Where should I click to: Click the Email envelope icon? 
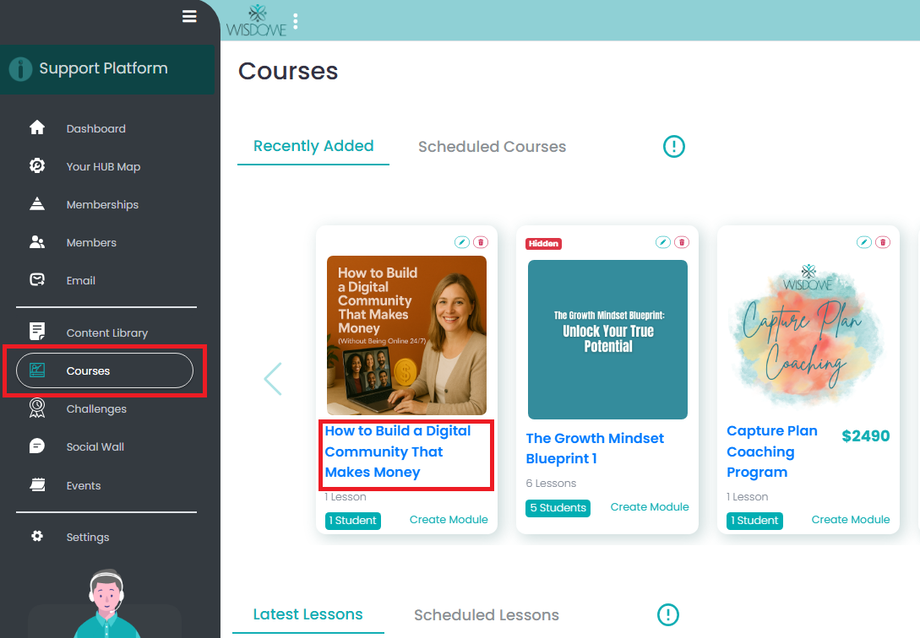click(37, 280)
